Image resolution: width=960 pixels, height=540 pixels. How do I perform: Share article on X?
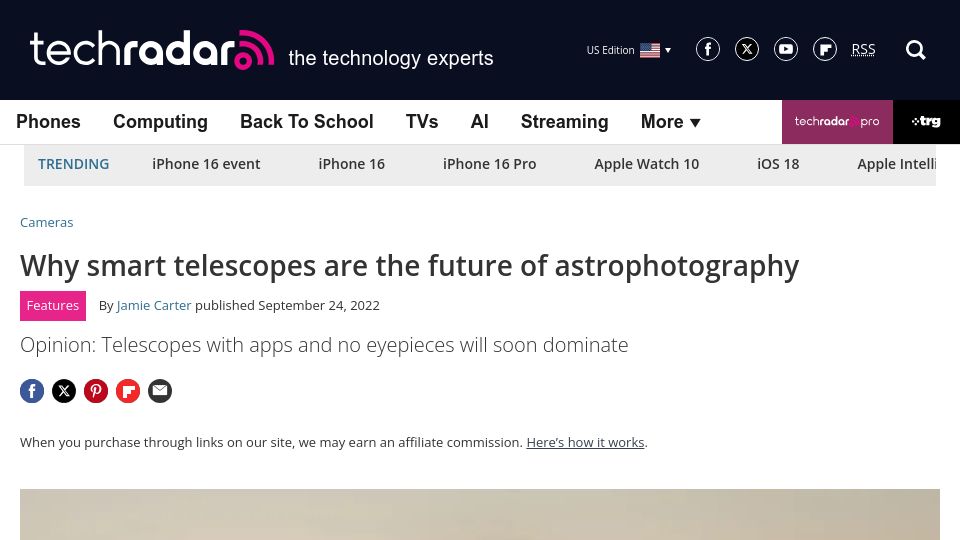click(64, 391)
